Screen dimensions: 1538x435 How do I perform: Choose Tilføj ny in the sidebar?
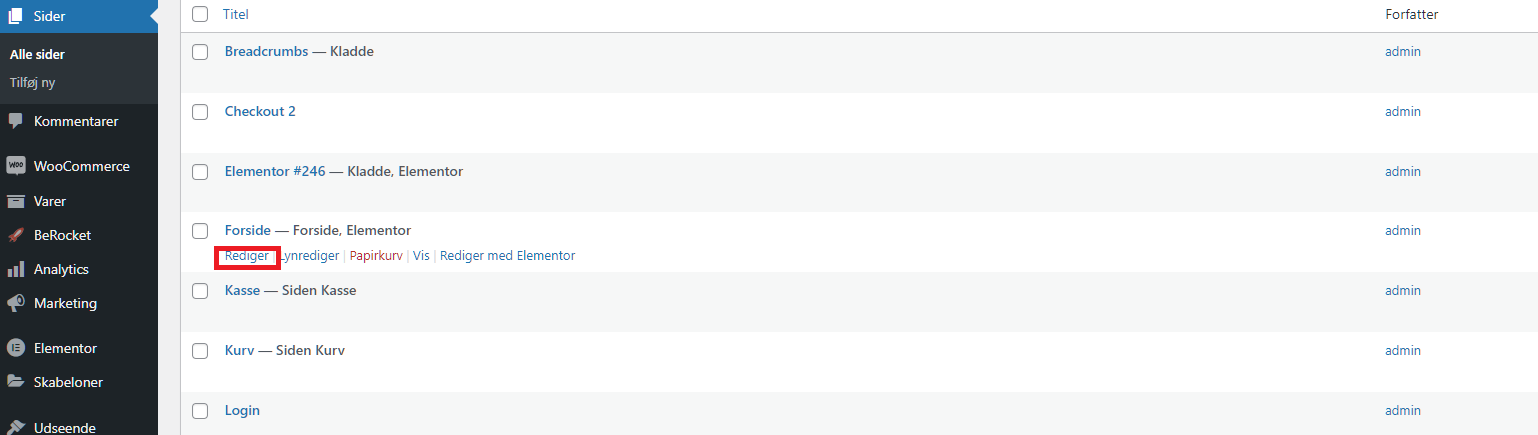pos(32,83)
